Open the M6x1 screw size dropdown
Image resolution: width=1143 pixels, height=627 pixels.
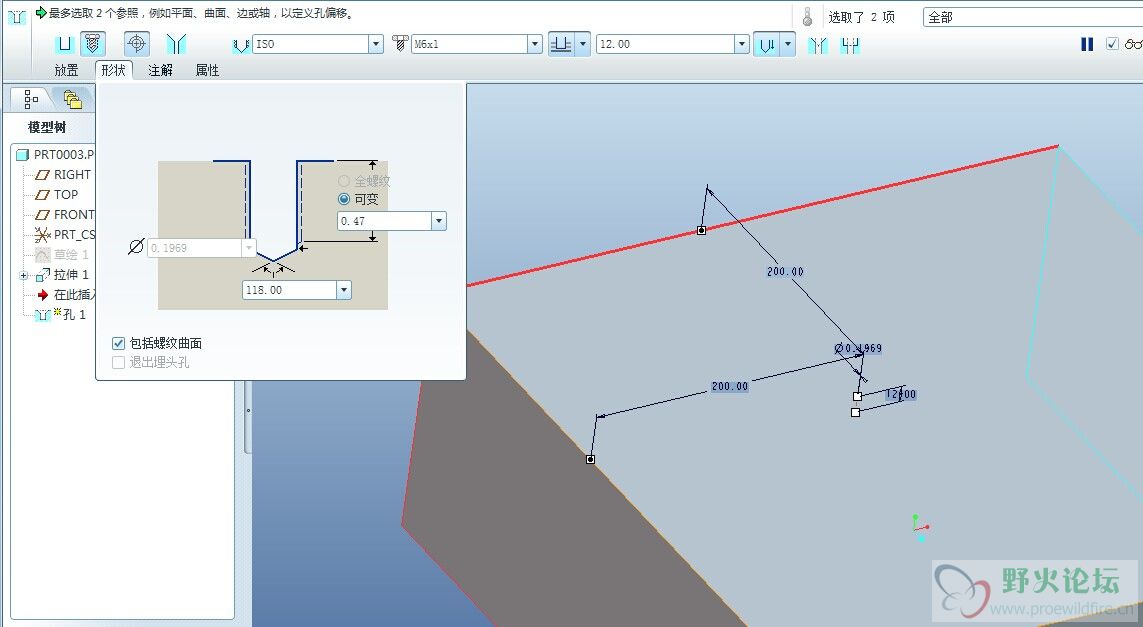tap(534, 44)
